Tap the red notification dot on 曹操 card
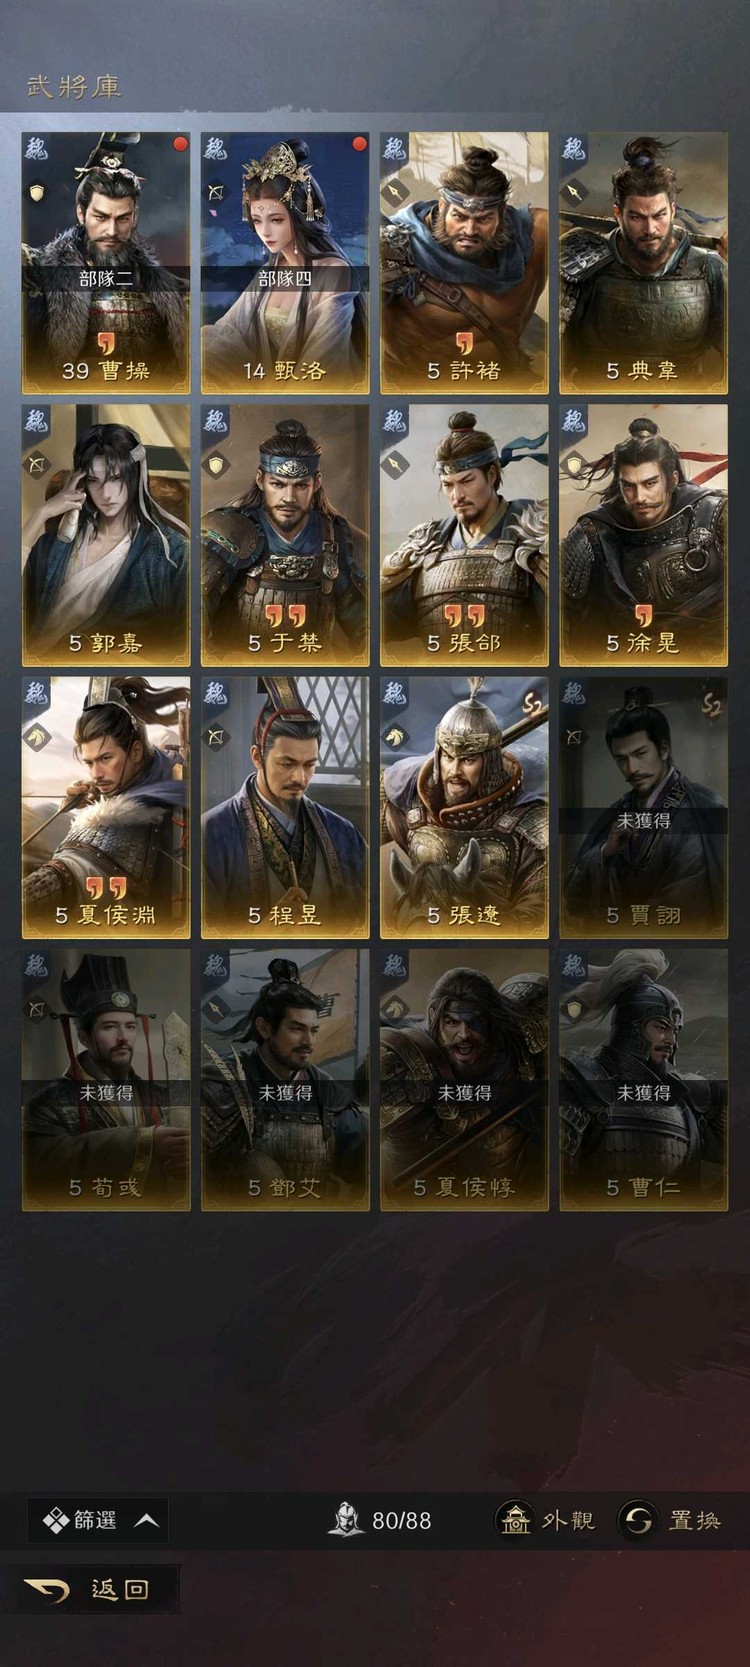This screenshot has width=750, height=1667. pos(180,144)
